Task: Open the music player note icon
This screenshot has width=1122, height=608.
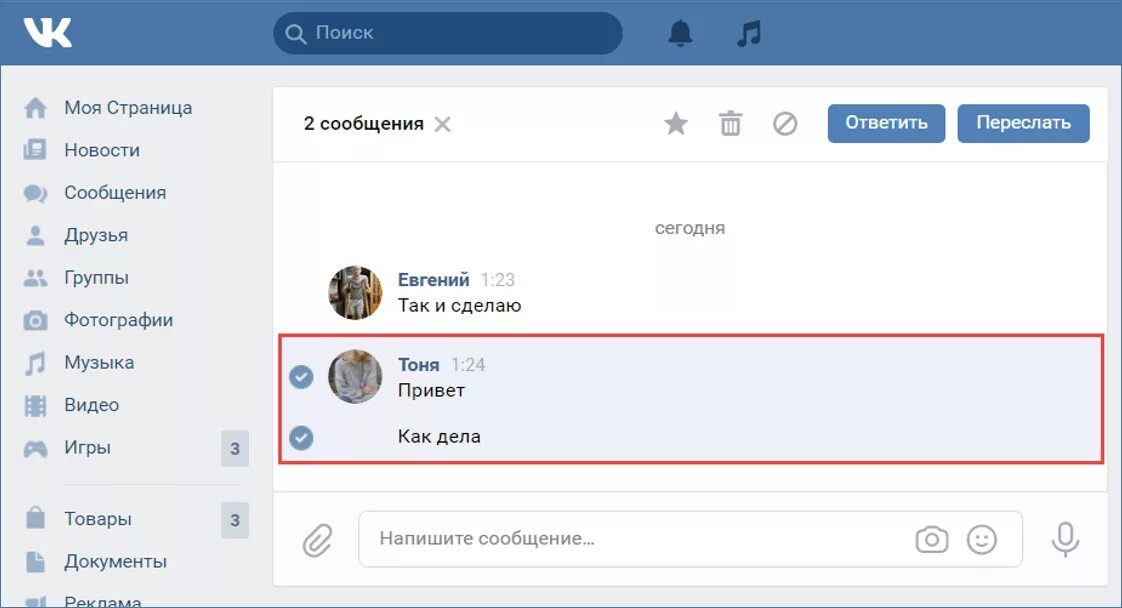Action: point(749,33)
